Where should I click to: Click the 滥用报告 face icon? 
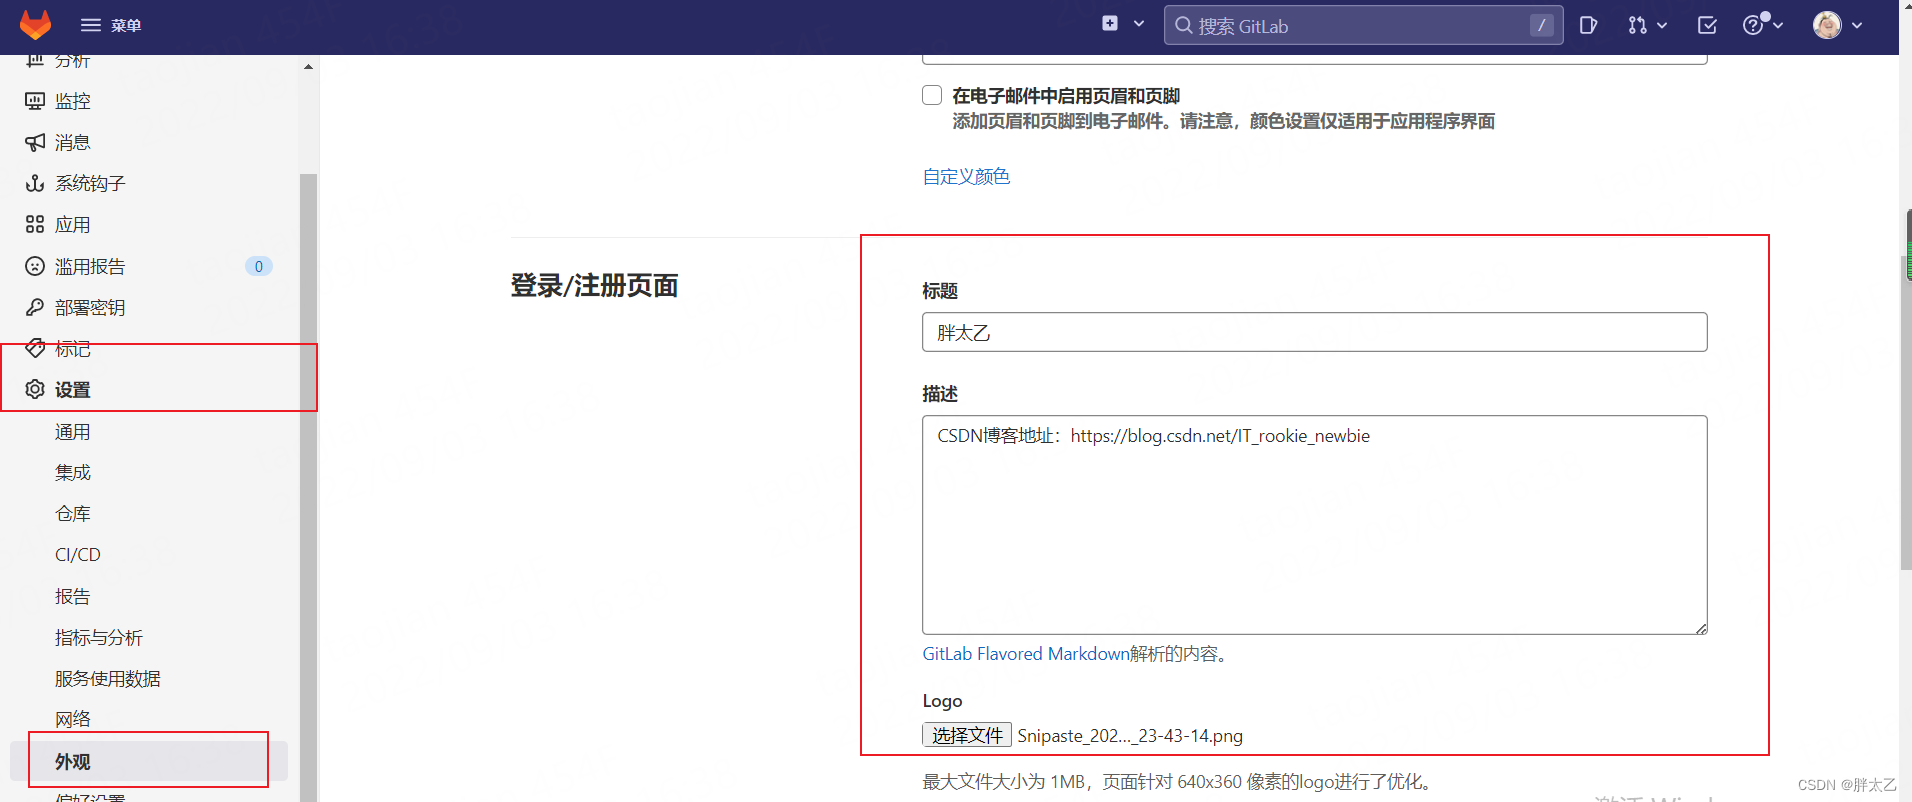(35, 266)
